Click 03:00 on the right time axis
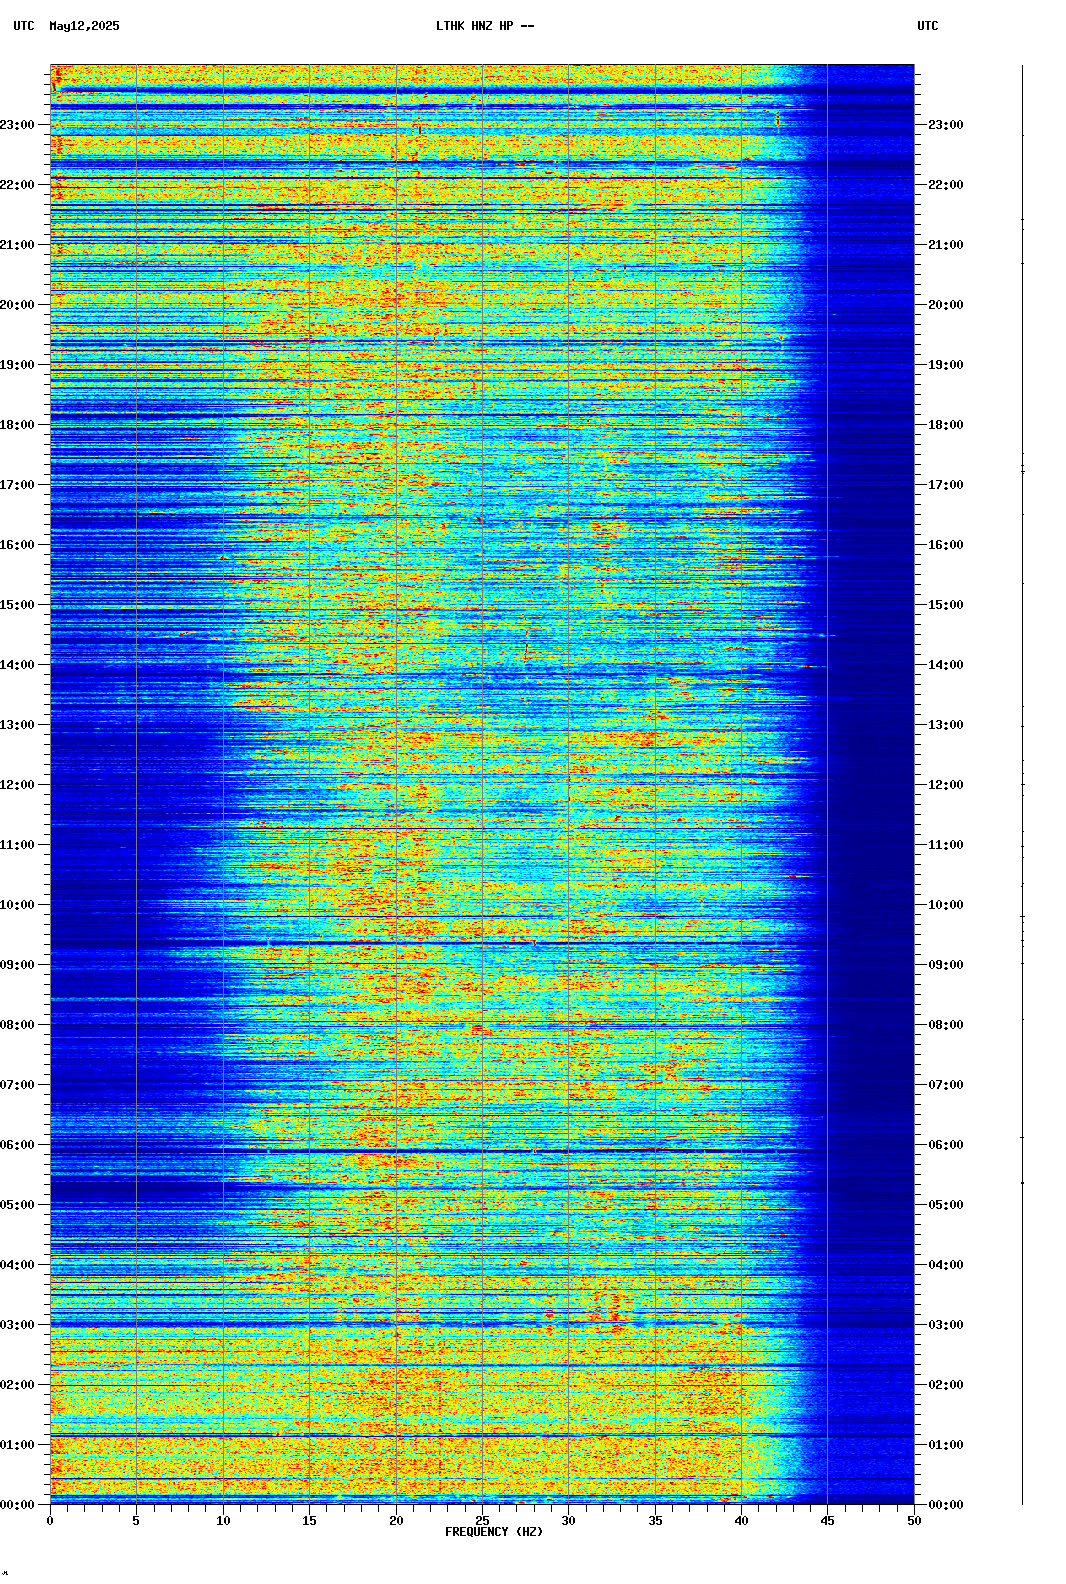 [946, 1325]
